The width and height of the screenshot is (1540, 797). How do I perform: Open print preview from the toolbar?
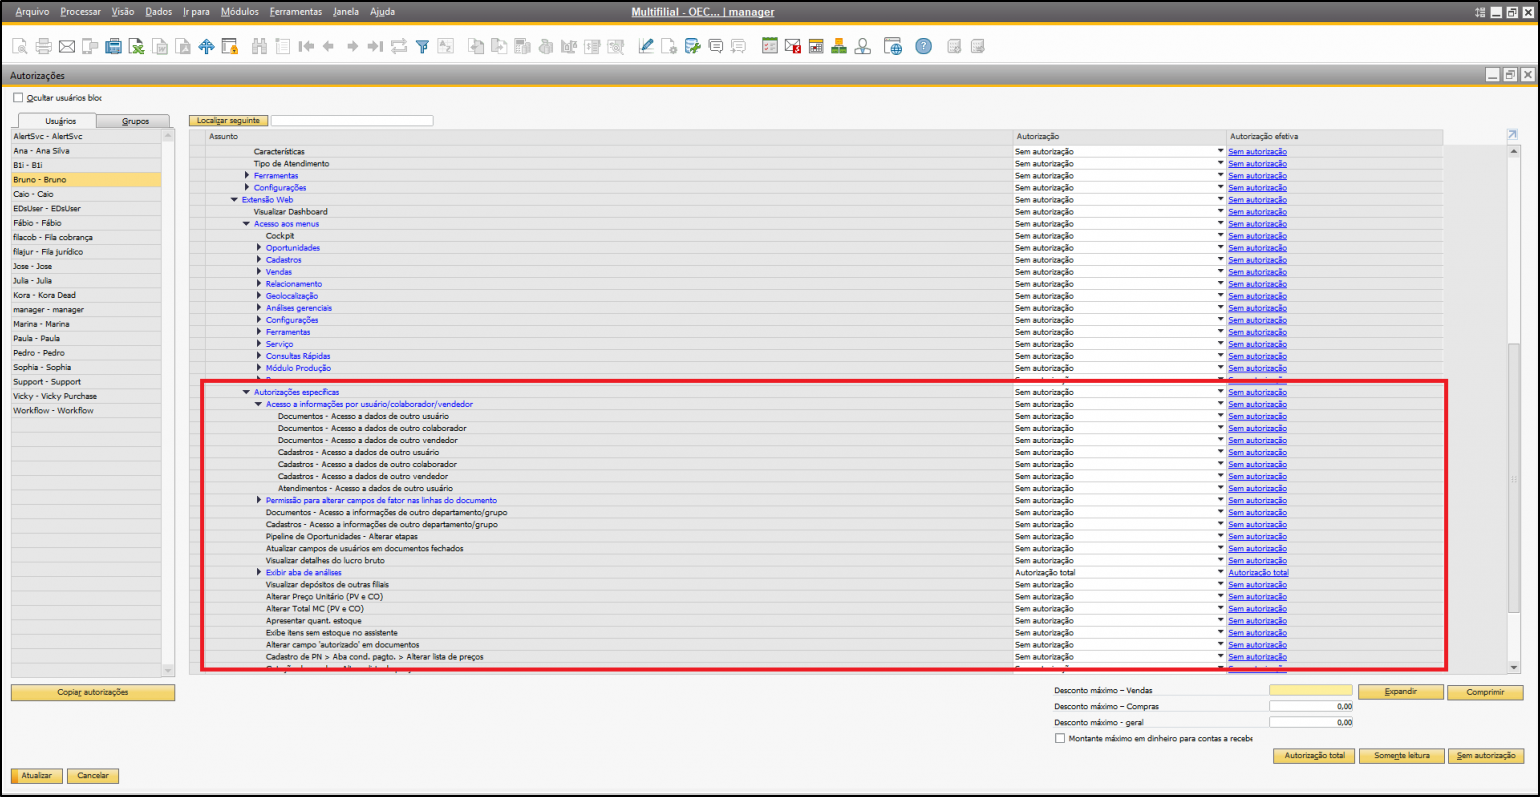pos(20,46)
